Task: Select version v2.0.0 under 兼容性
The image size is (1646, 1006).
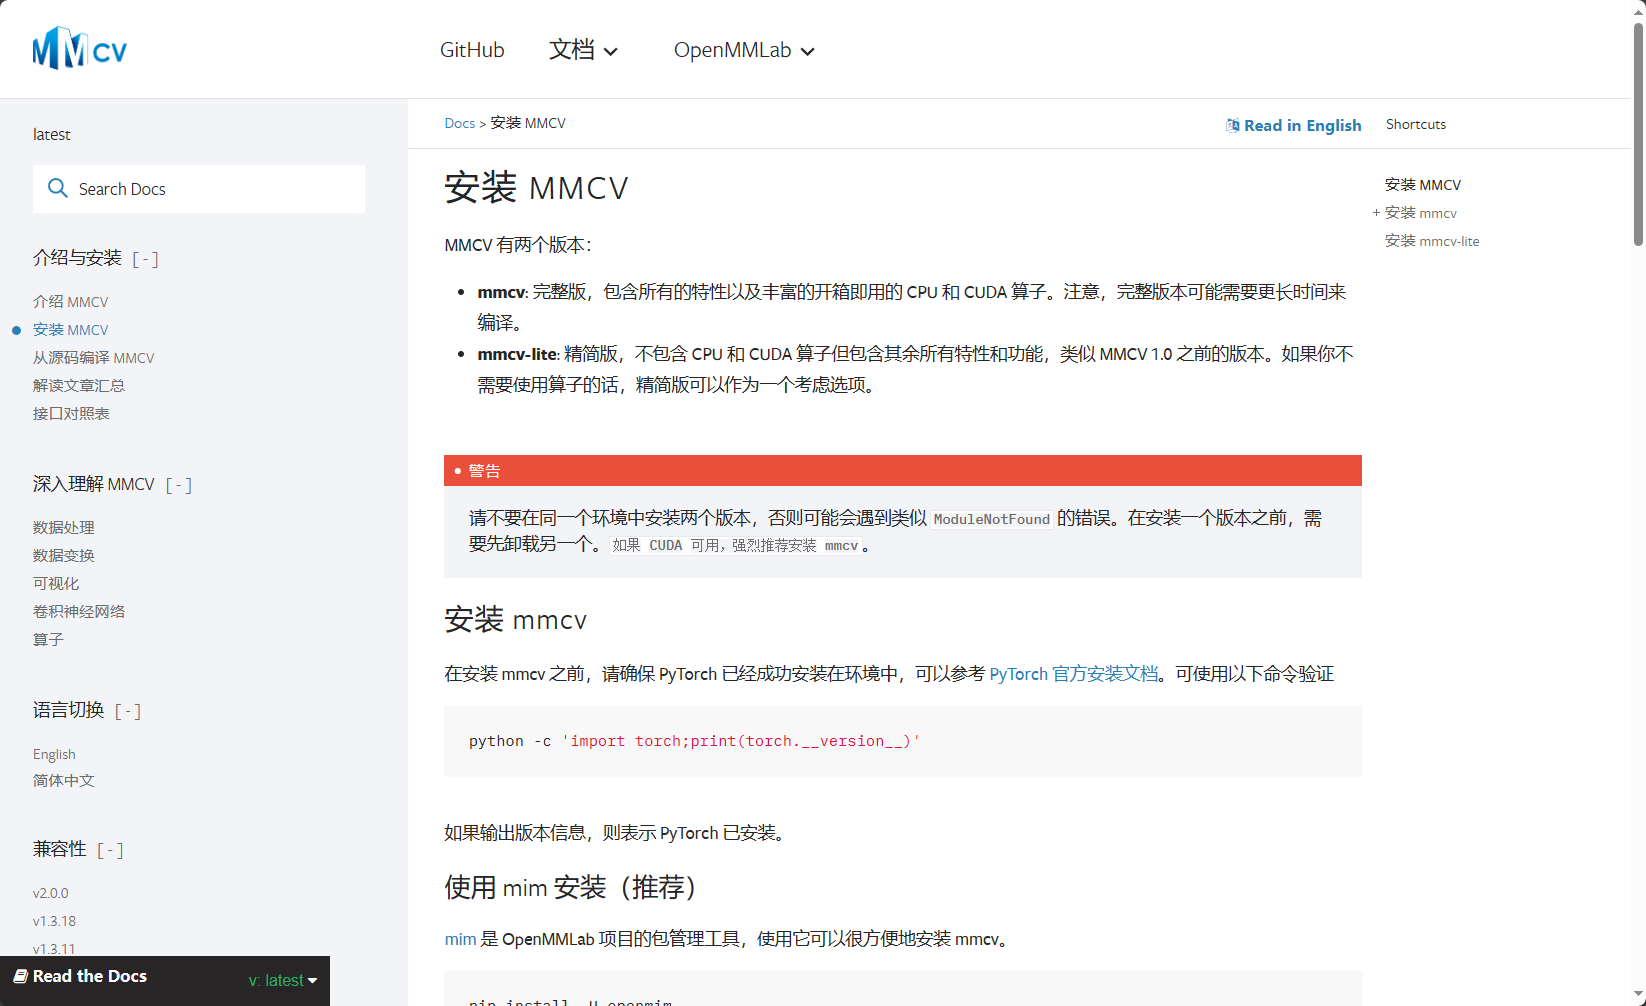Action: pos(51,892)
